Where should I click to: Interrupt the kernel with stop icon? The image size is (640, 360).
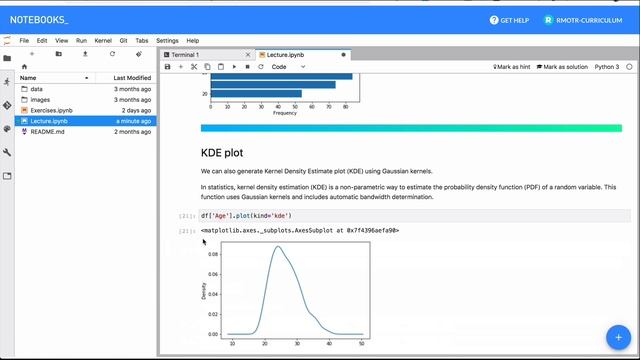tap(247, 67)
